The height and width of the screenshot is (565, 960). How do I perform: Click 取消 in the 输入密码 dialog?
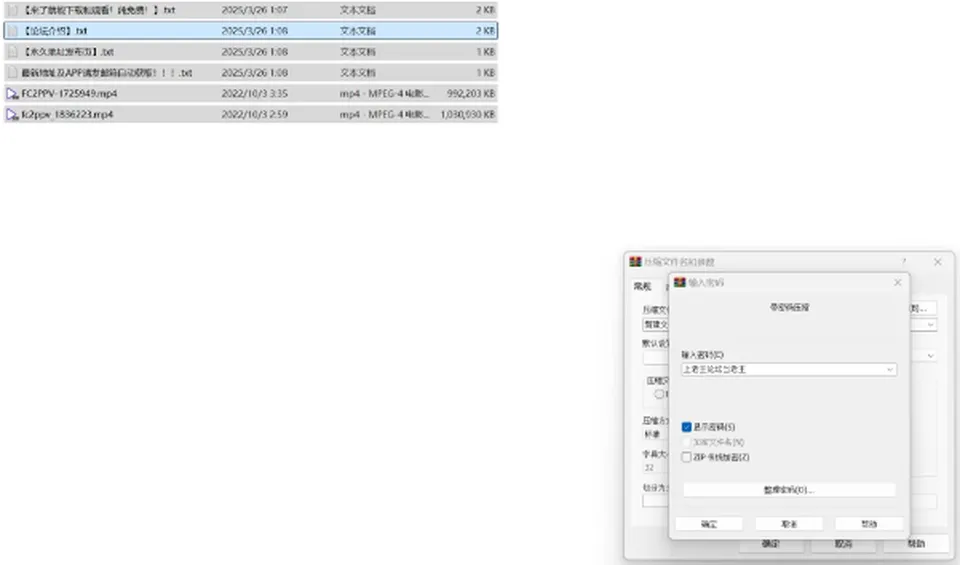pos(789,524)
